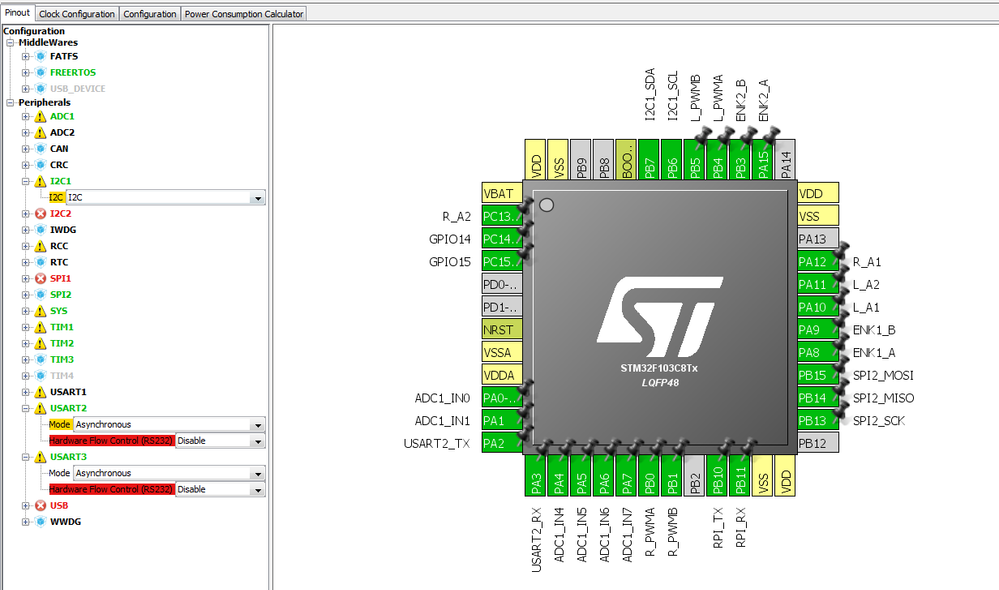Click the blue icon next to IWDG
Image resolution: width=999 pixels, height=590 pixels.
tap(40, 230)
